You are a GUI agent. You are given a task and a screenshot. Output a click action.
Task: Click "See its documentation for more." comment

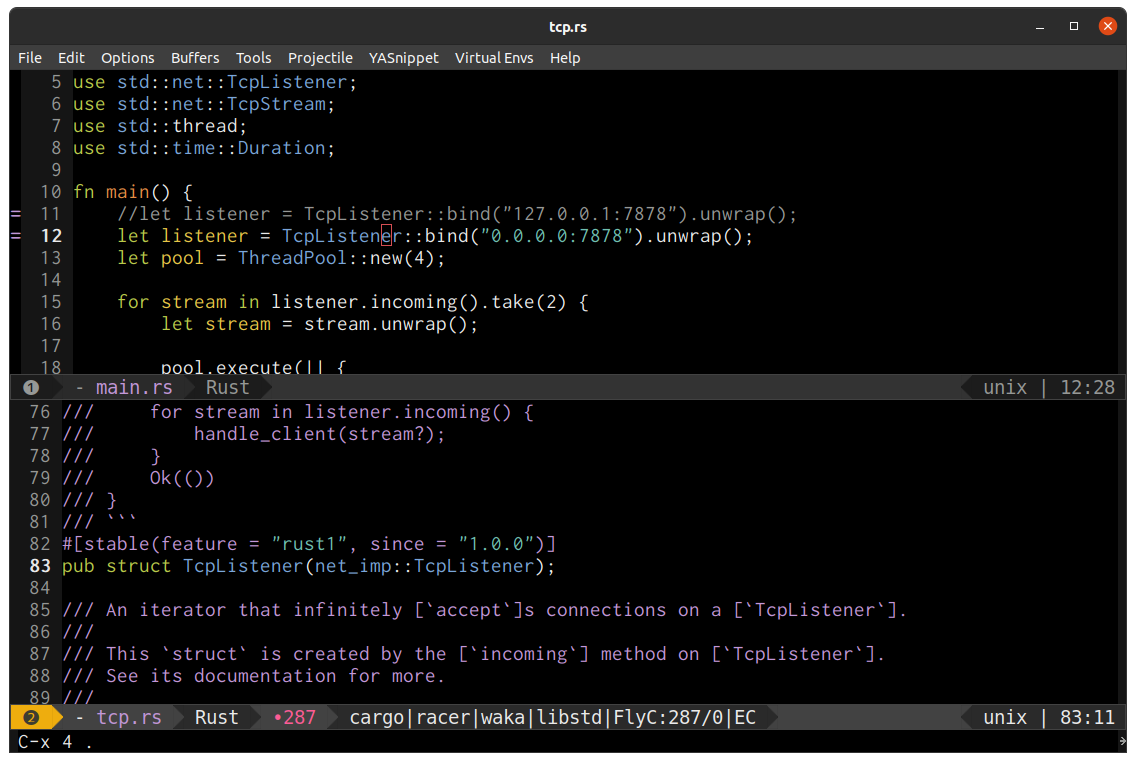pyautogui.click(x=275, y=677)
